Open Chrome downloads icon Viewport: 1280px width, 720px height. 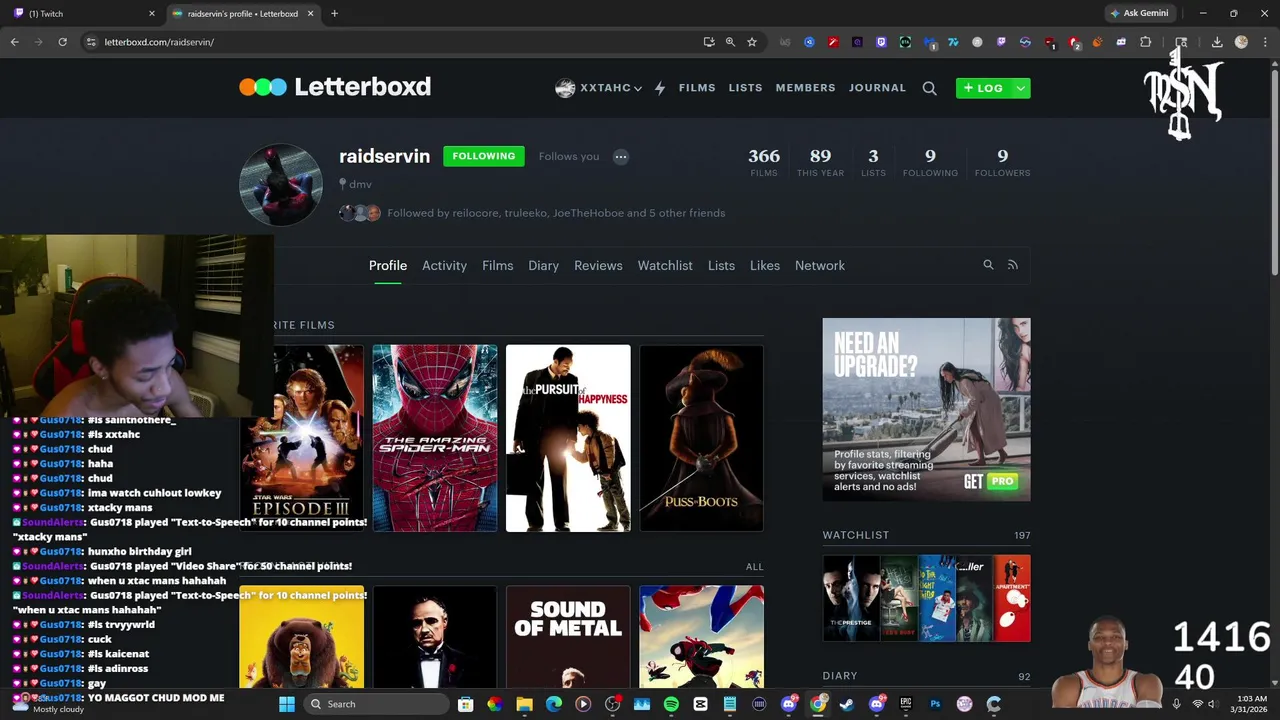(1217, 42)
